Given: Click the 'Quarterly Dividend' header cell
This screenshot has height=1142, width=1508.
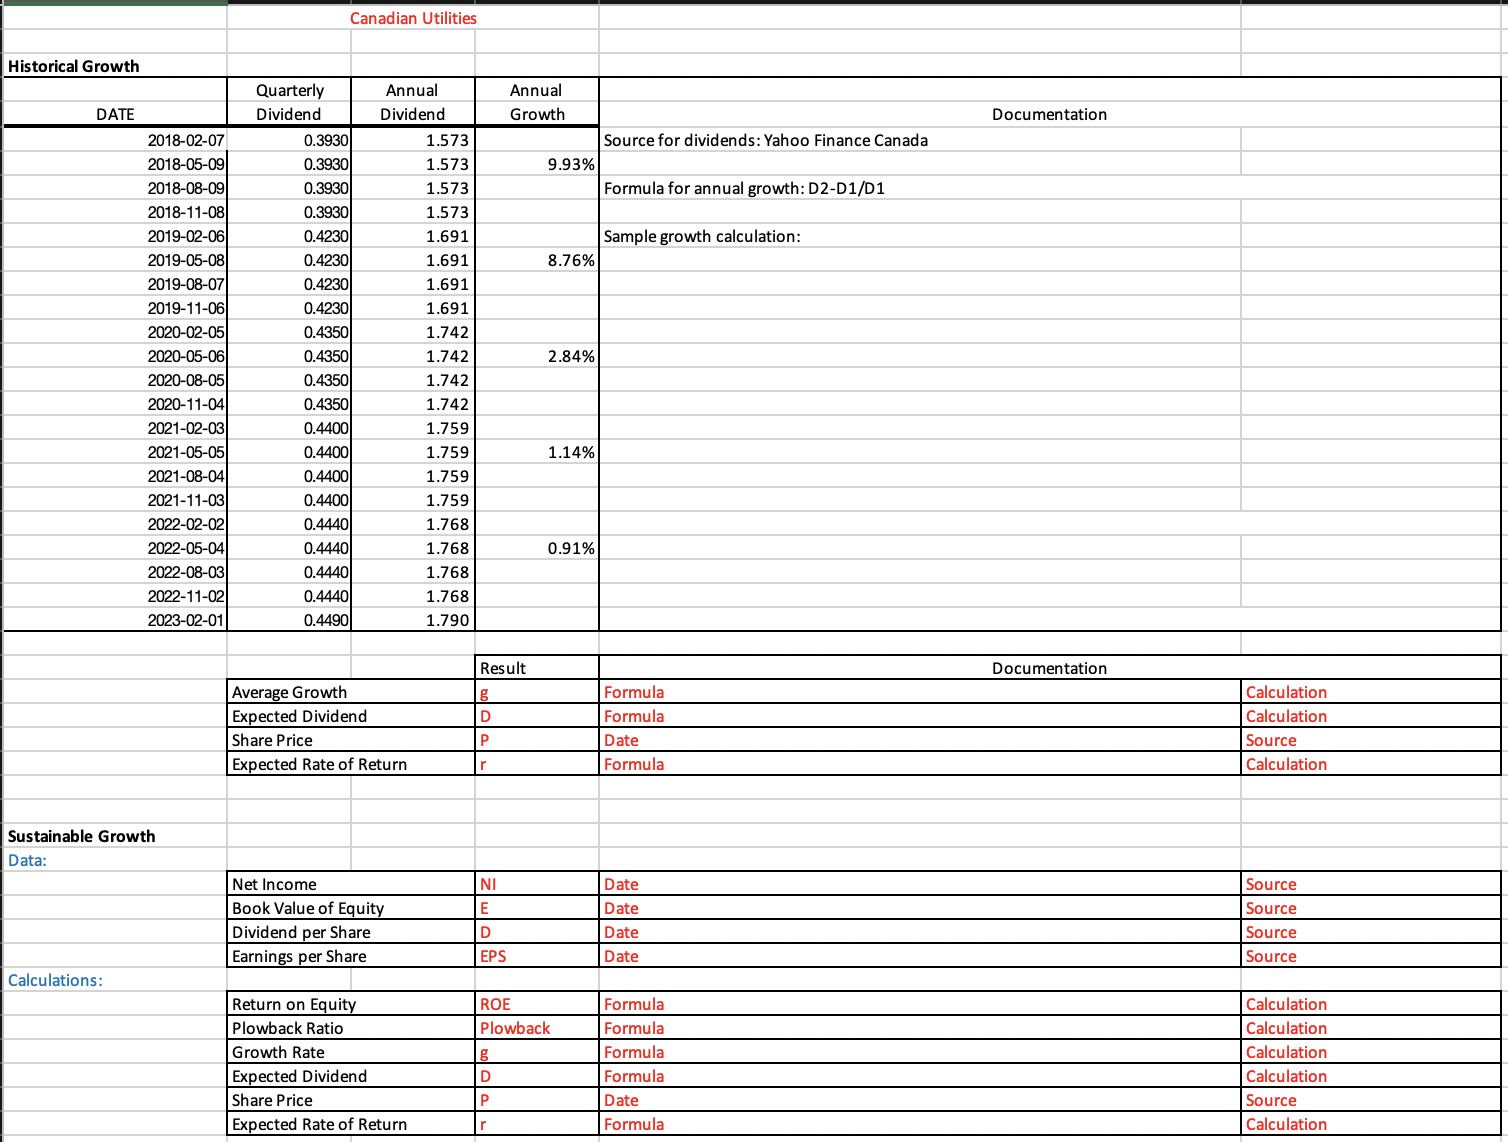Looking at the screenshot, I should (289, 102).
